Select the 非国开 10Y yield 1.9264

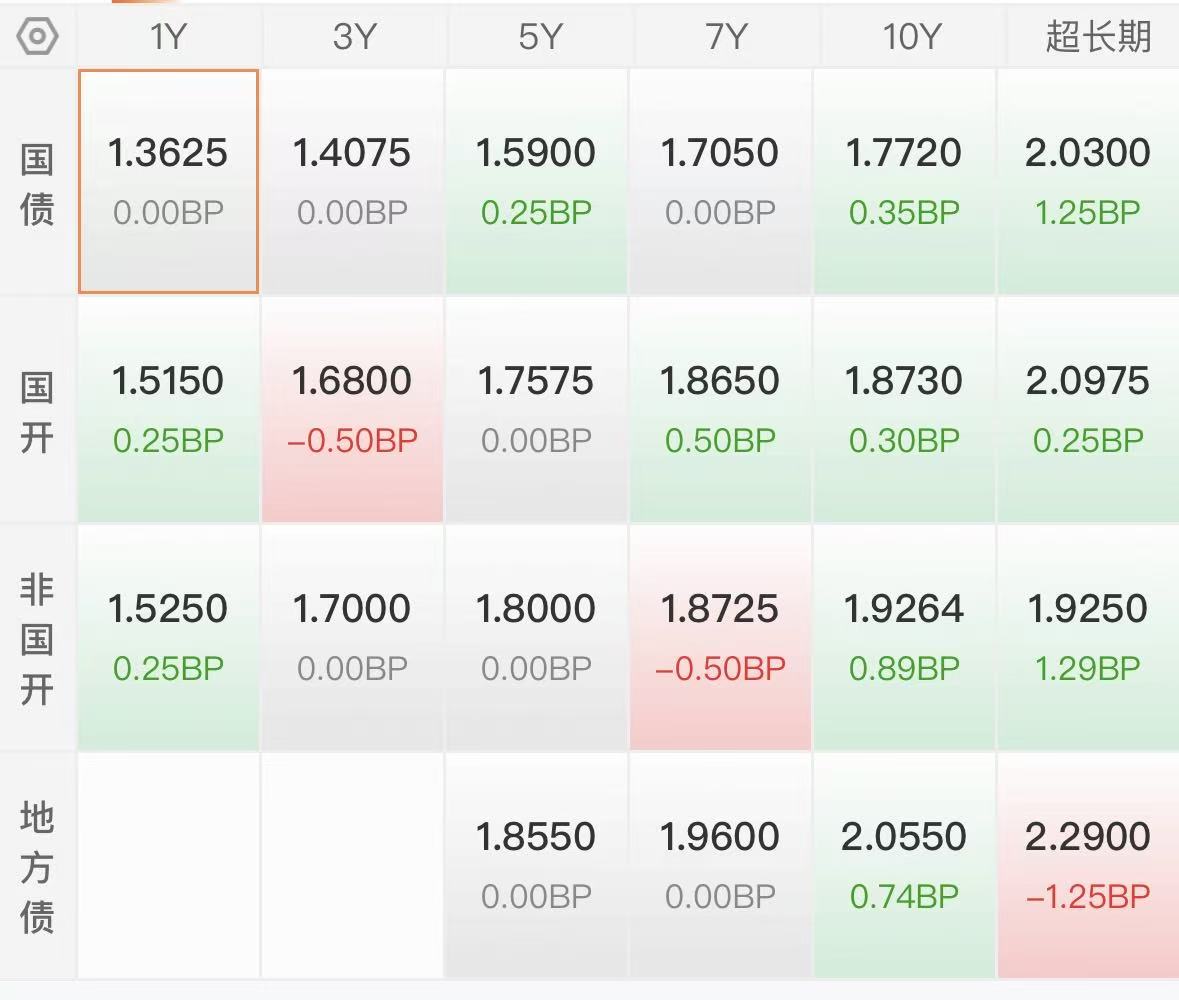click(904, 637)
